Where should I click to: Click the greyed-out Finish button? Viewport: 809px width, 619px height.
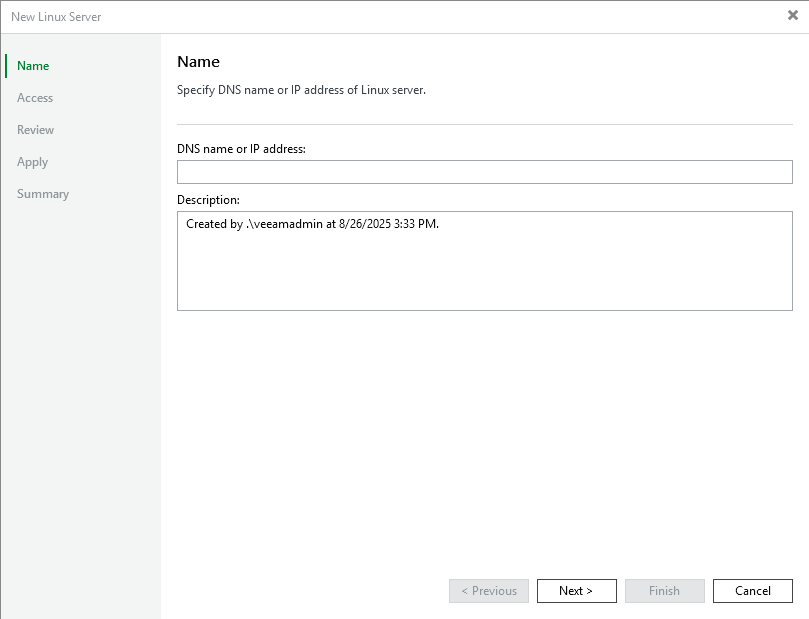pos(664,591)
